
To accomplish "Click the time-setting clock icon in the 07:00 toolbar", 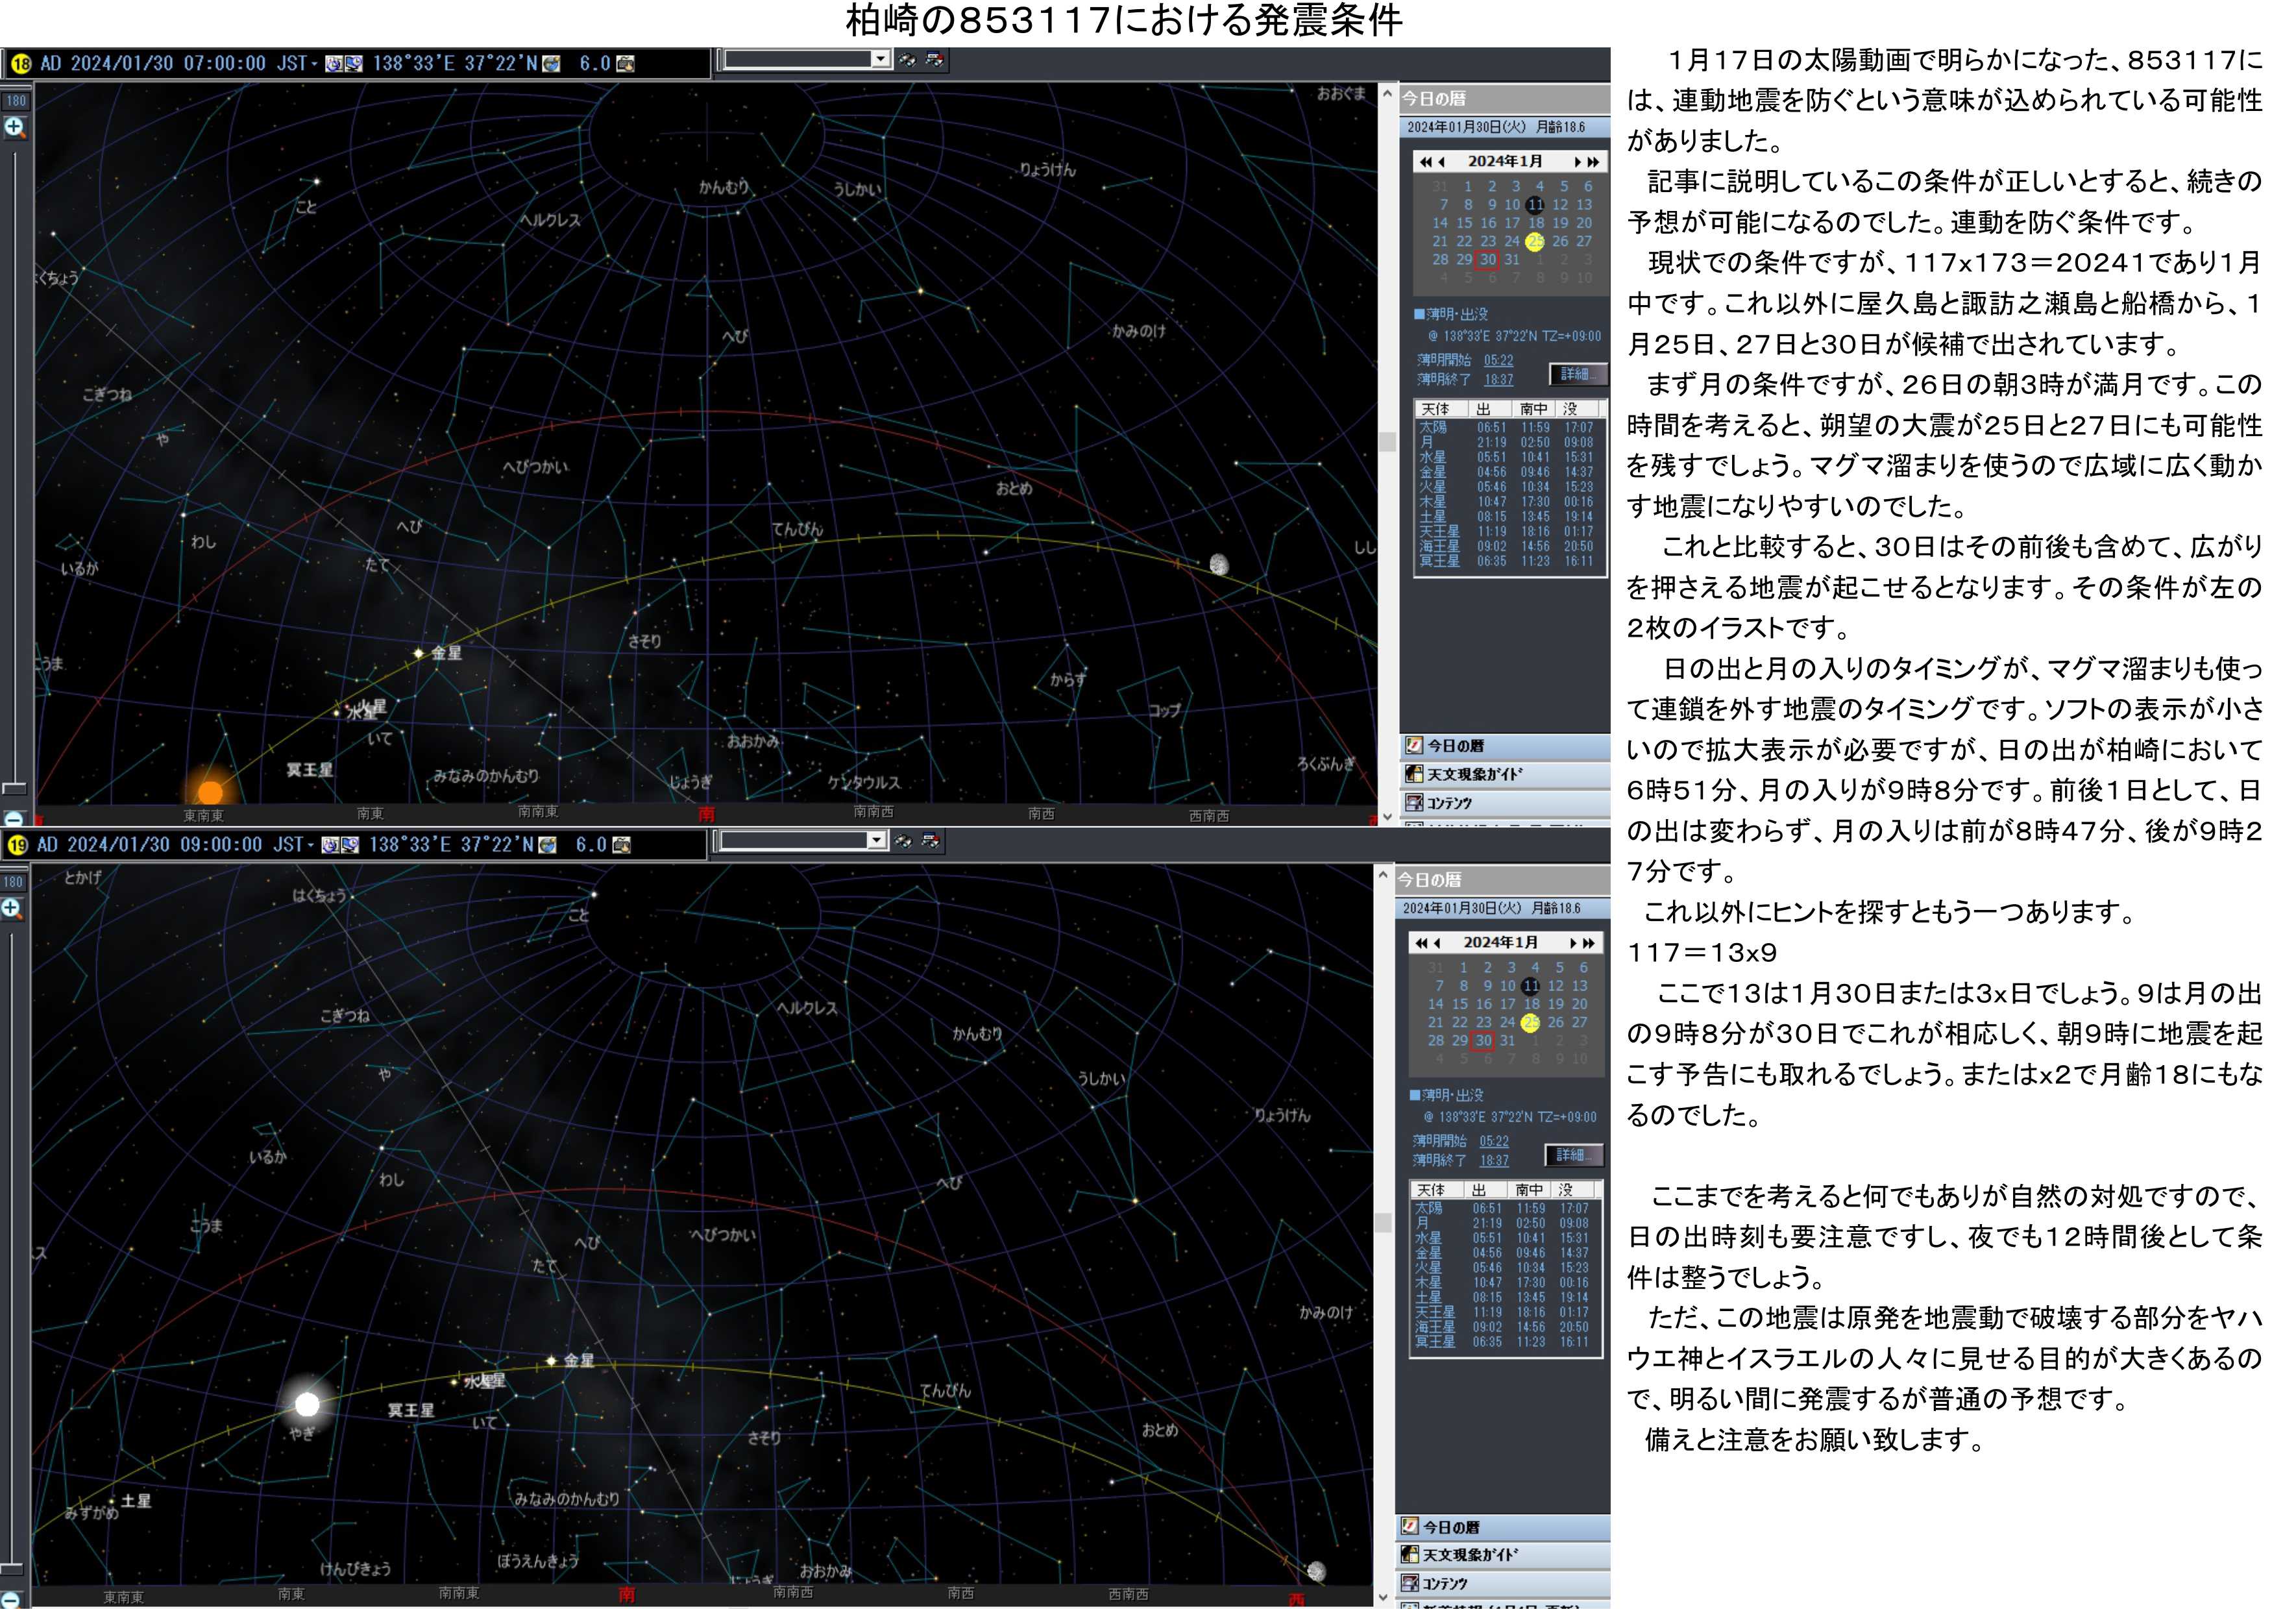I will pos(334,64).
